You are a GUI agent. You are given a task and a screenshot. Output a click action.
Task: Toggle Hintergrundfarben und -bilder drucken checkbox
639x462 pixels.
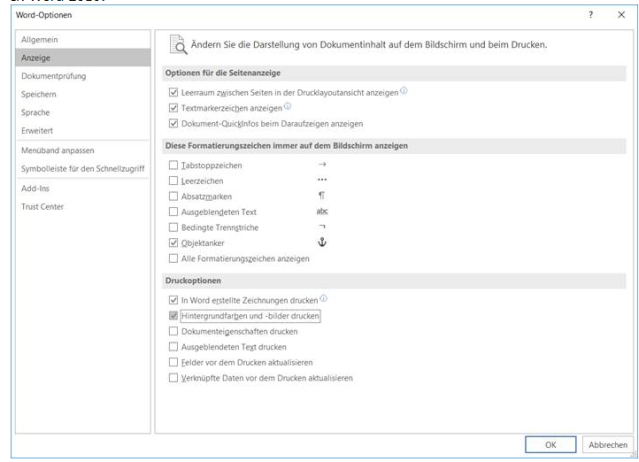coord(175,315)
